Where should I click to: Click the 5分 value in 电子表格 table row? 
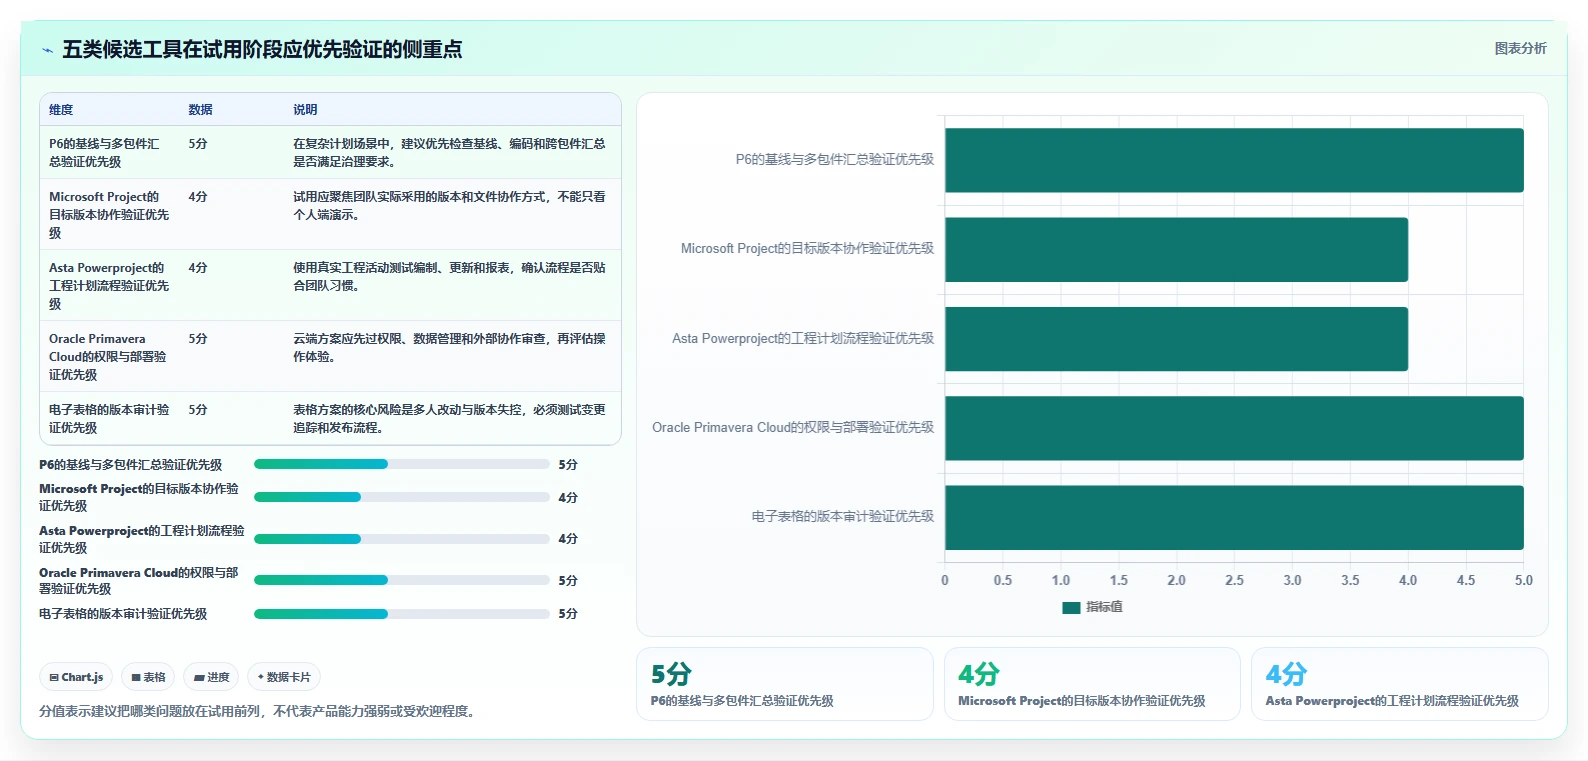pos(198,410)
